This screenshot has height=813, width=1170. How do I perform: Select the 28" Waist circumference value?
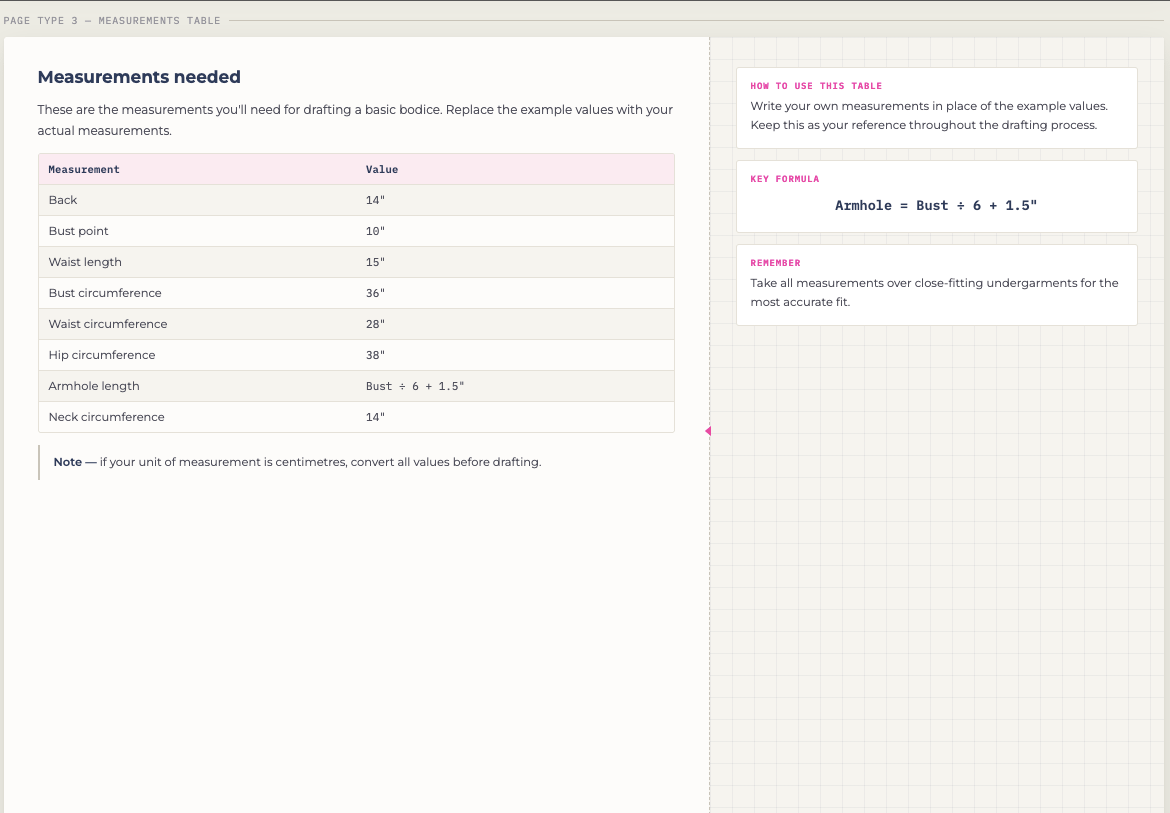click(375, 324)
